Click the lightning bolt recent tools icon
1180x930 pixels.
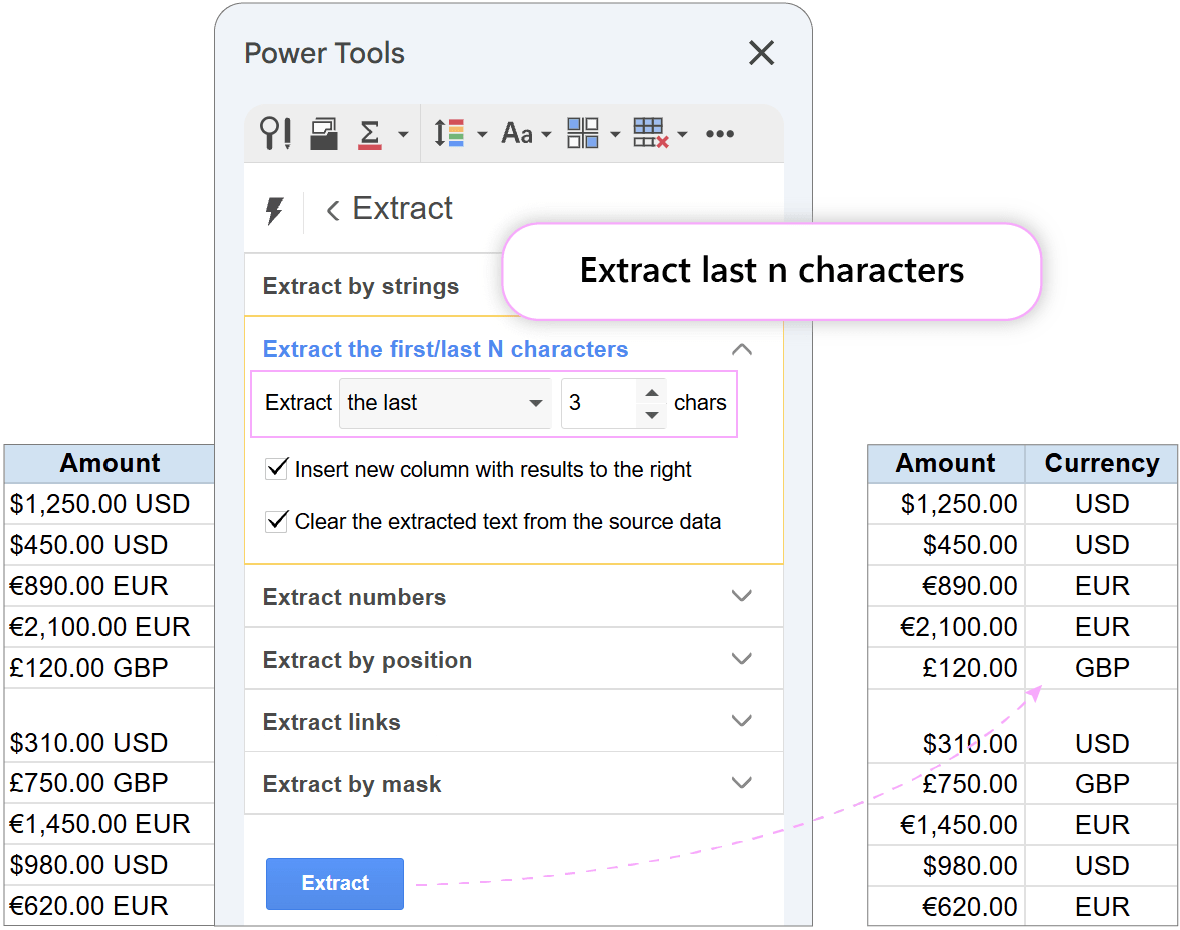tap(275, 211)
